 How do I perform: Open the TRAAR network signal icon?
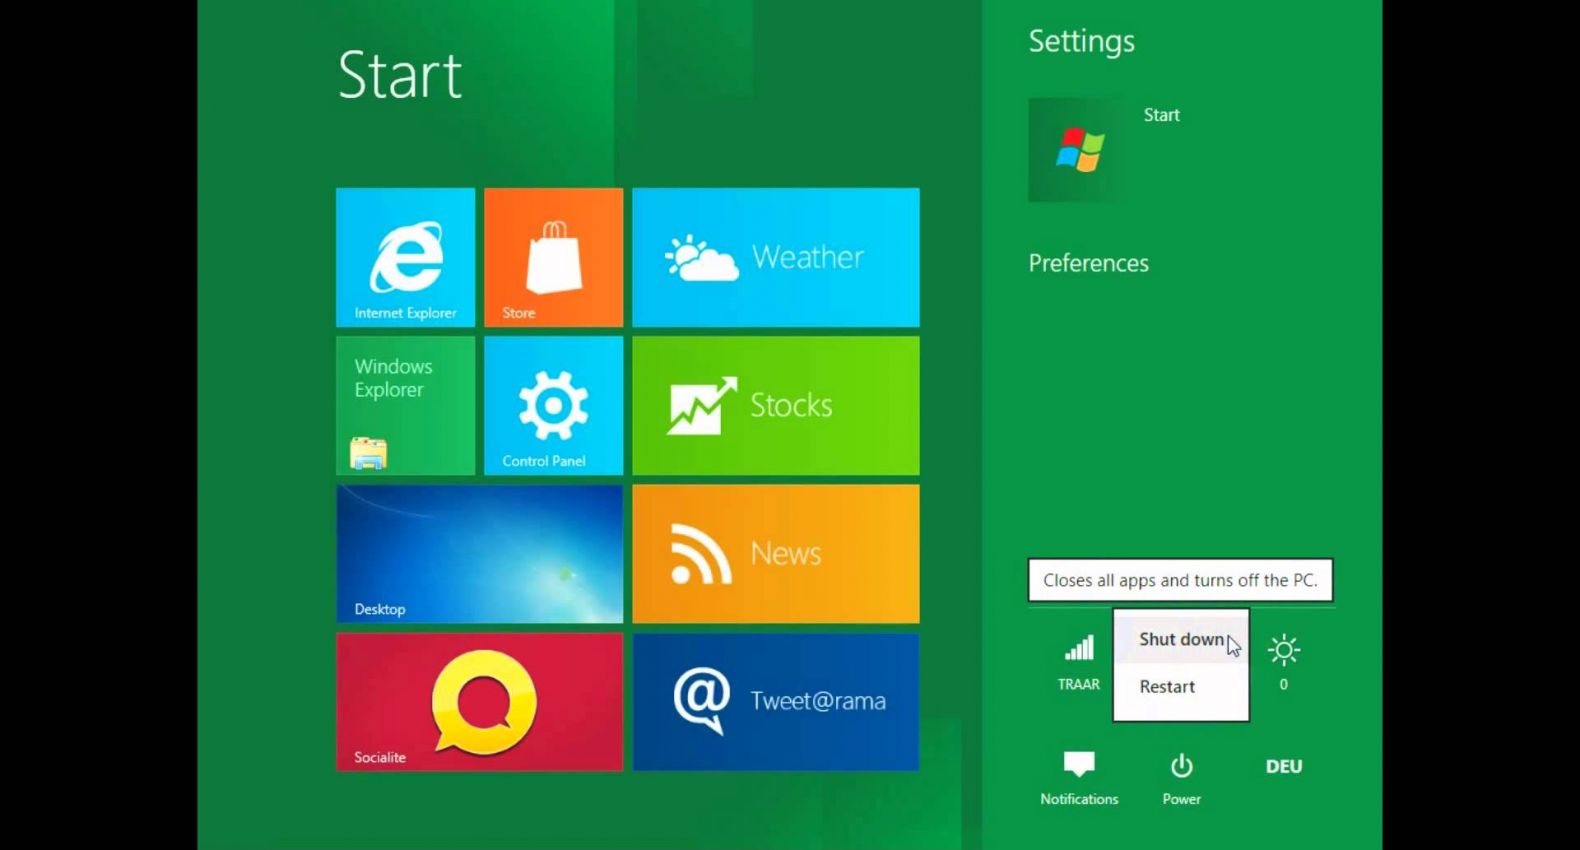tap(1079, 661)
